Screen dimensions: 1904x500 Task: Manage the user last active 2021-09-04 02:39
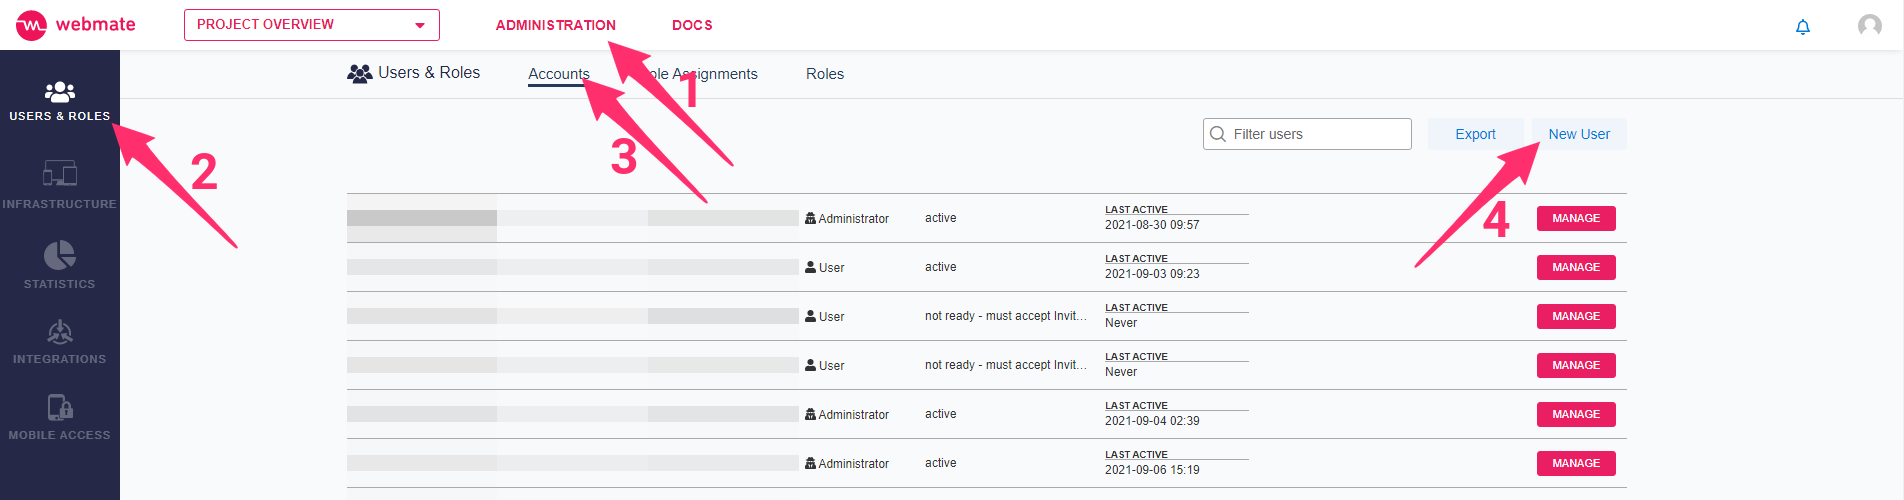click(x=1576, y=414)
